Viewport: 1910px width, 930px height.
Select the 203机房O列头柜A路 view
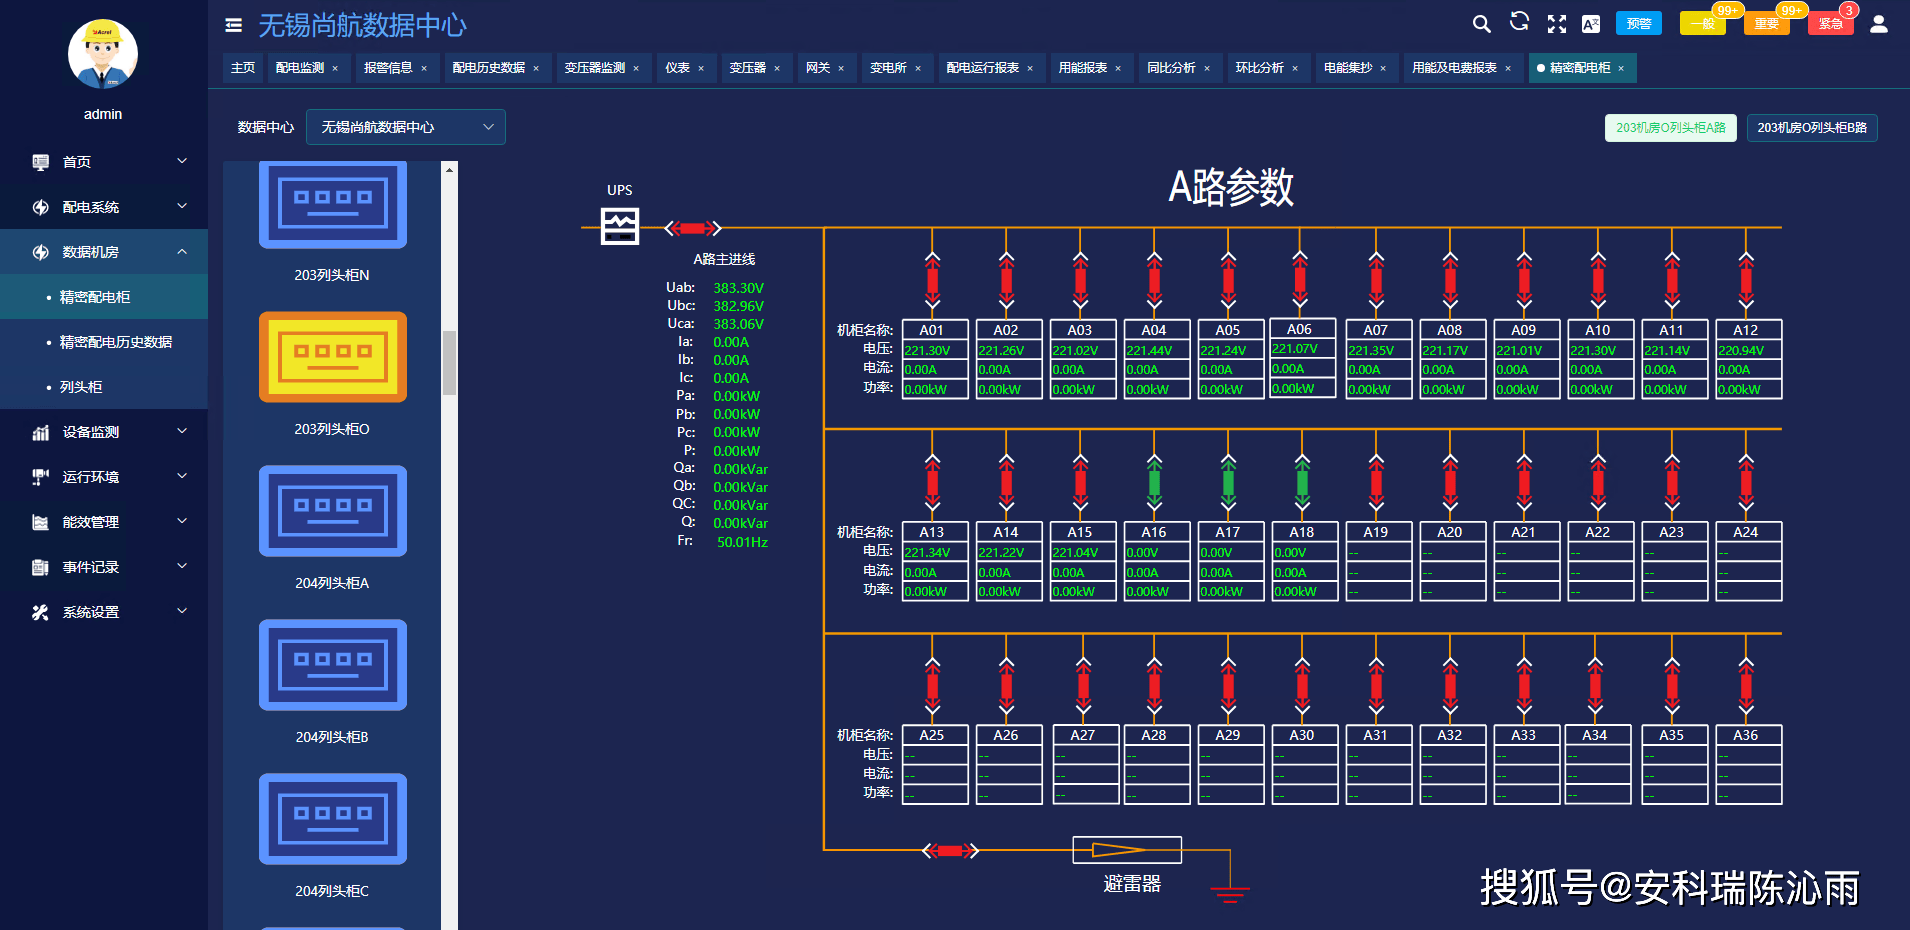click(1670, 128)
